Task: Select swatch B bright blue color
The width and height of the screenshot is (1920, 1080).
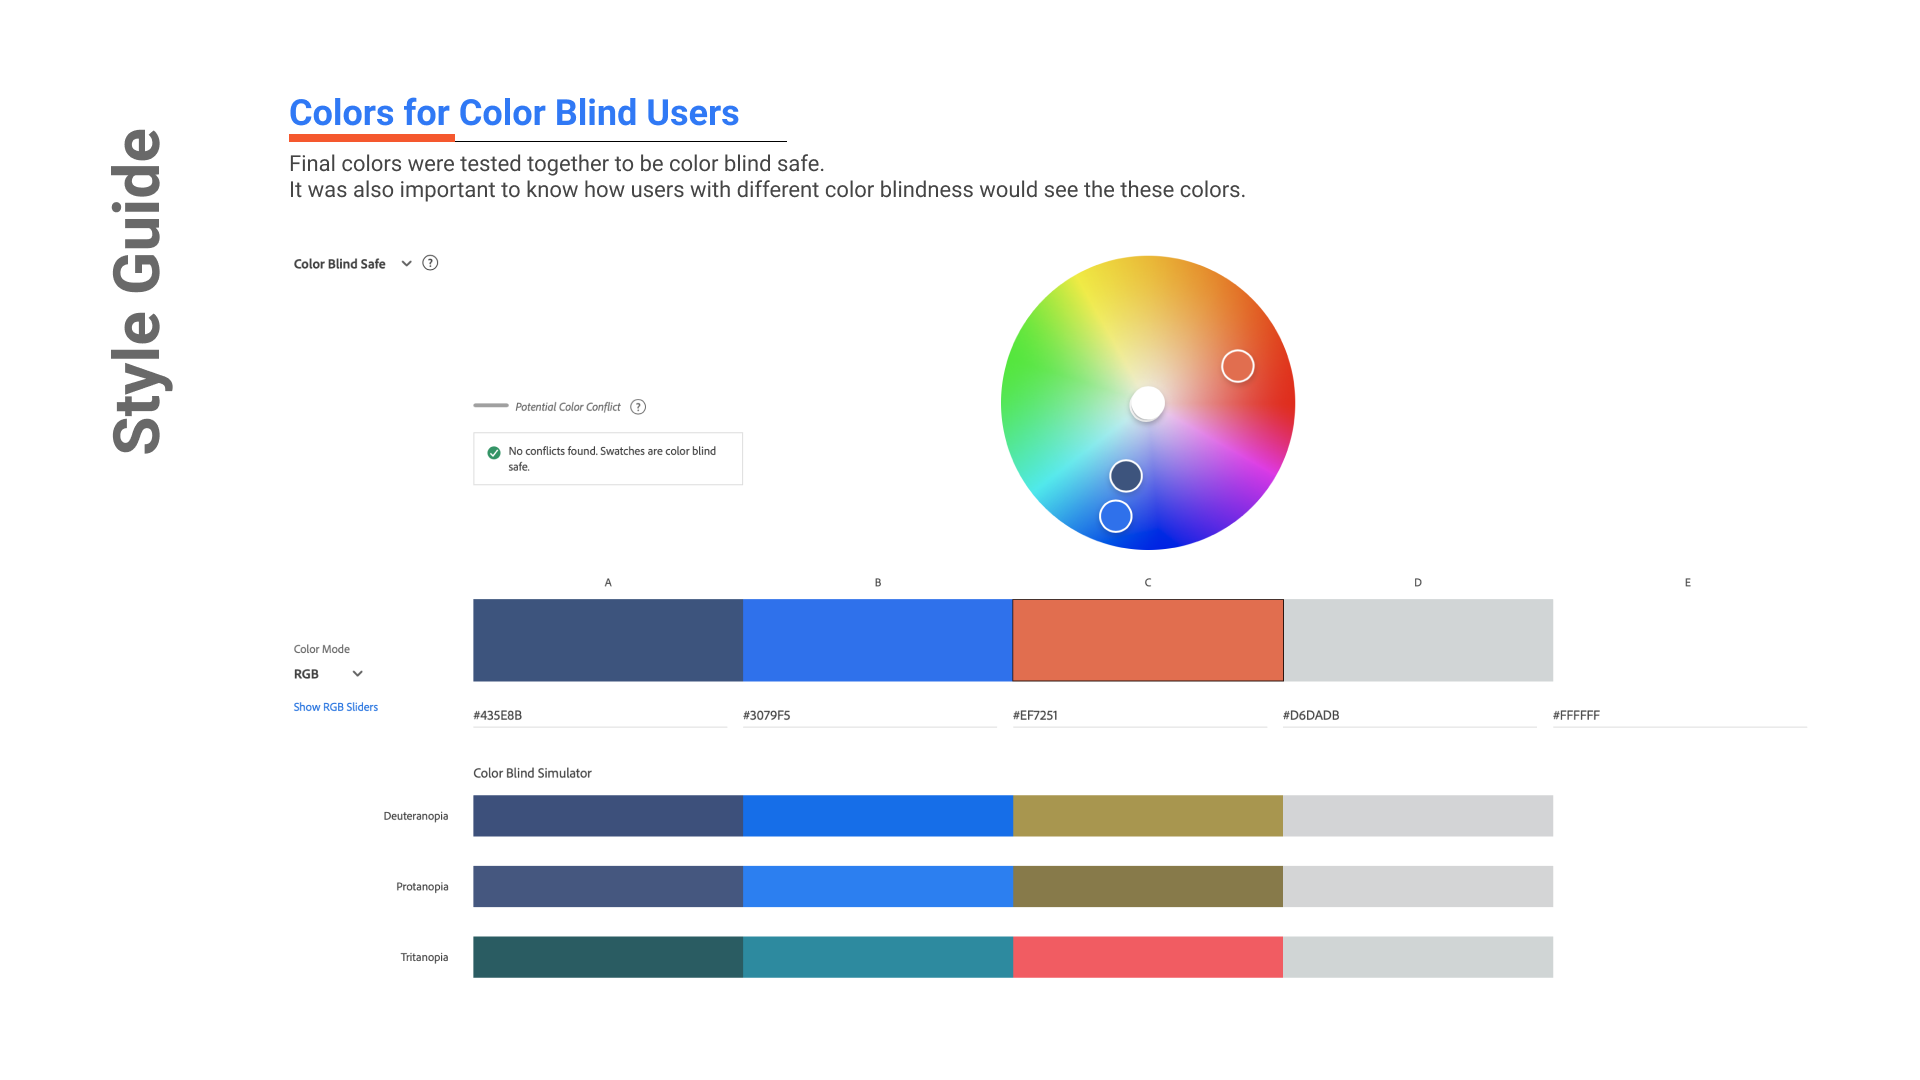Action: pyautogui.click(x=877, y=640)
